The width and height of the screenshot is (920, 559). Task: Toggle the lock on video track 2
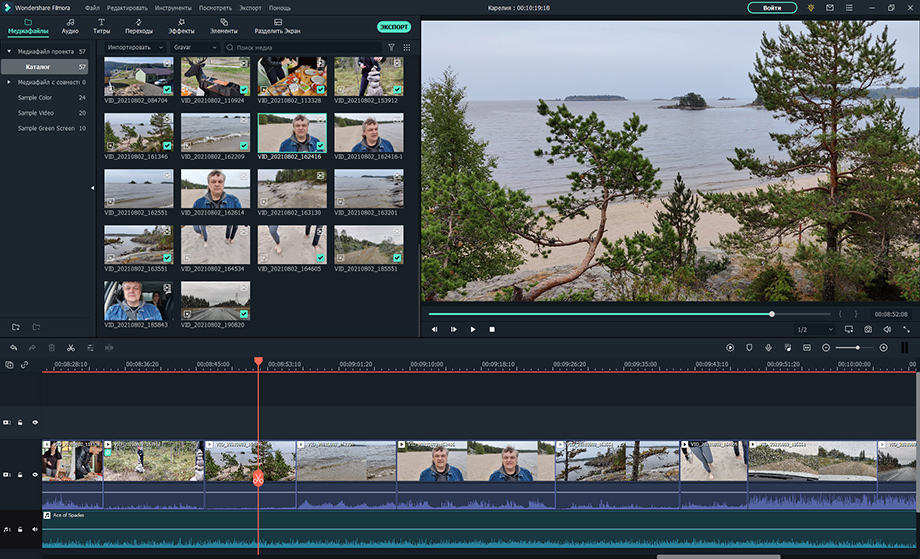[x=20, y=422]
